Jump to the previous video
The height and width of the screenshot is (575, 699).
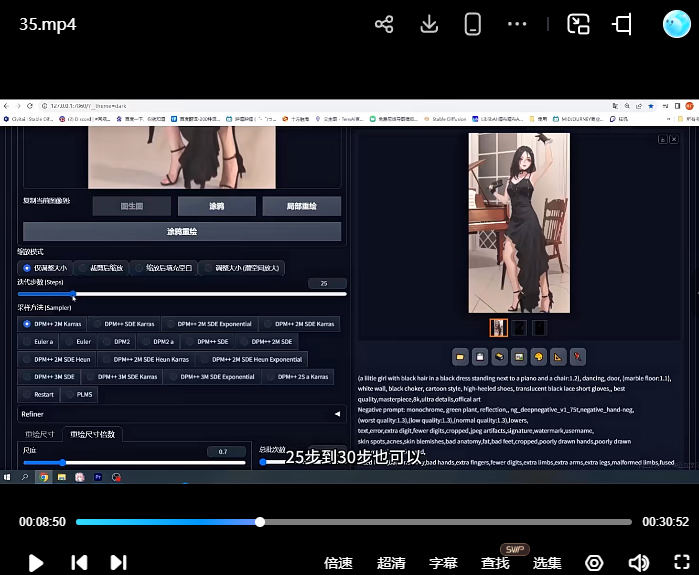tap(79, 562)
